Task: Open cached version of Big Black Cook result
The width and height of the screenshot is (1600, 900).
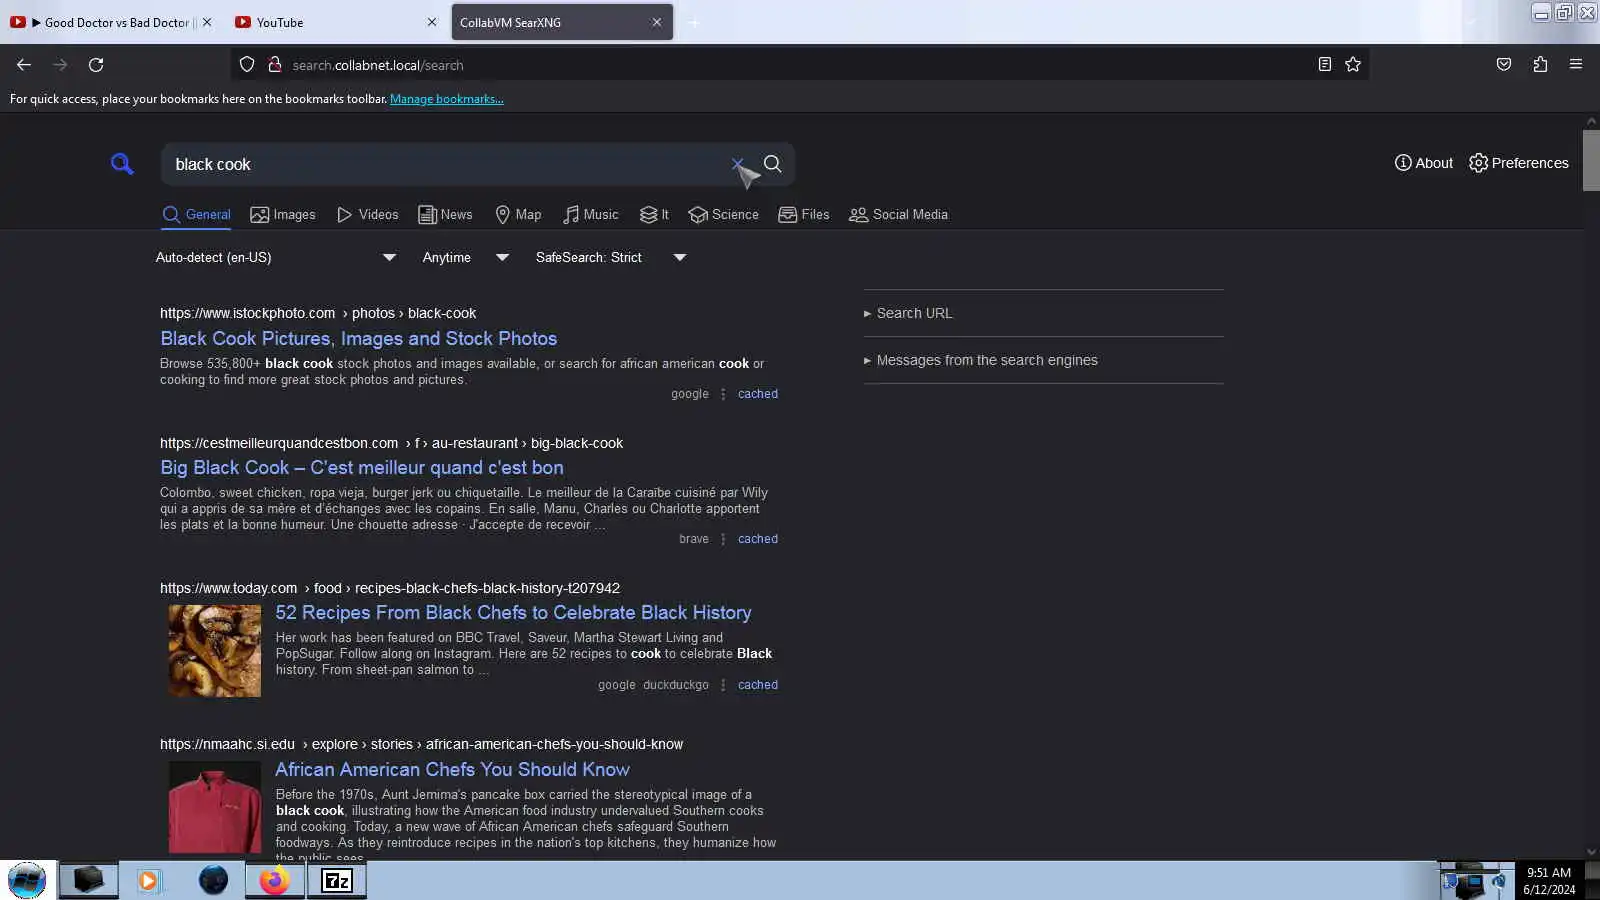Action: (758, 539)
